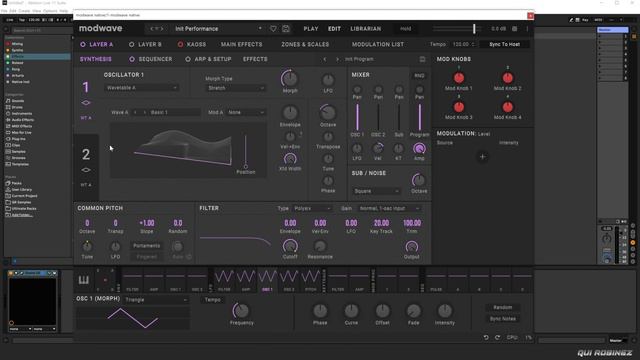Open the Basic 1 wave selector
This screenshot has width=640, height=360.
pyautogui.click(x=175, y=112)
